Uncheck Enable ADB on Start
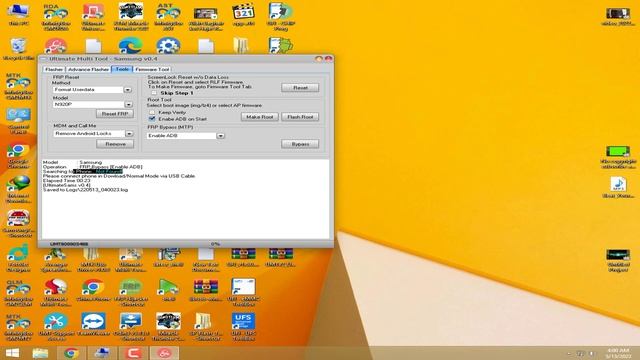 pos(152,119)
